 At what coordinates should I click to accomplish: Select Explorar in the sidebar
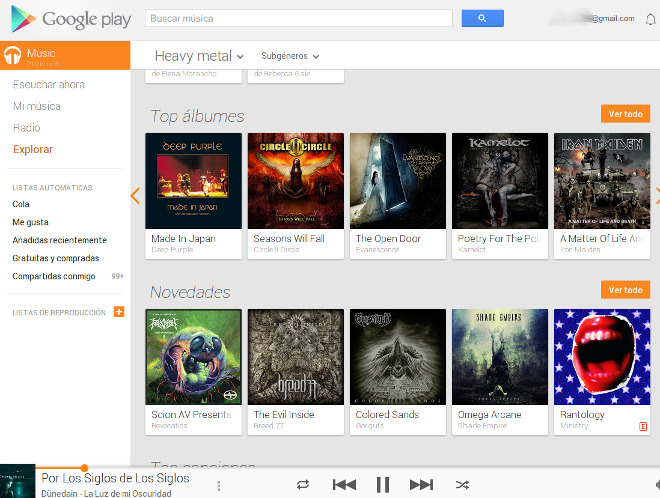tap(33, 149)
